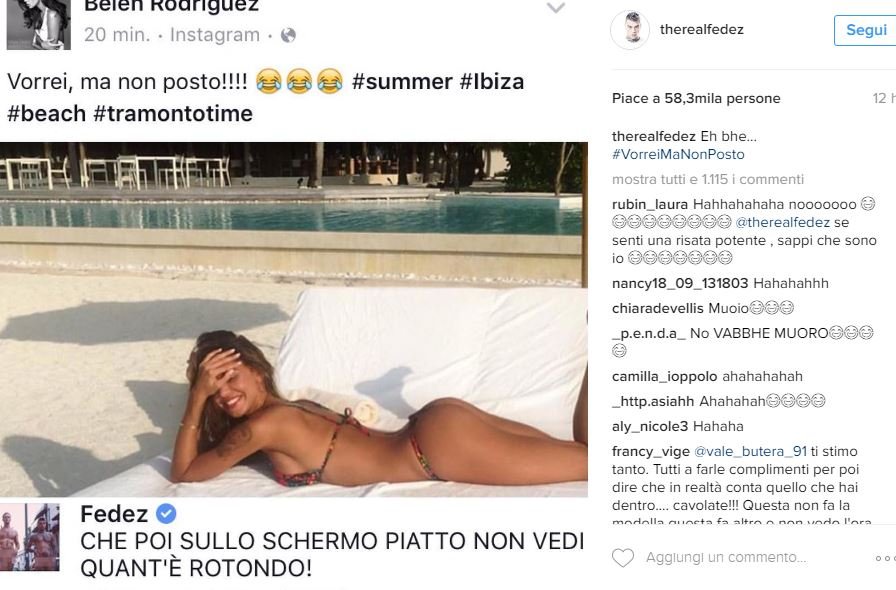Viewport: 896px width, 590px height.
Task: Click the therealfedez username in header
Action: coord(702,30)
